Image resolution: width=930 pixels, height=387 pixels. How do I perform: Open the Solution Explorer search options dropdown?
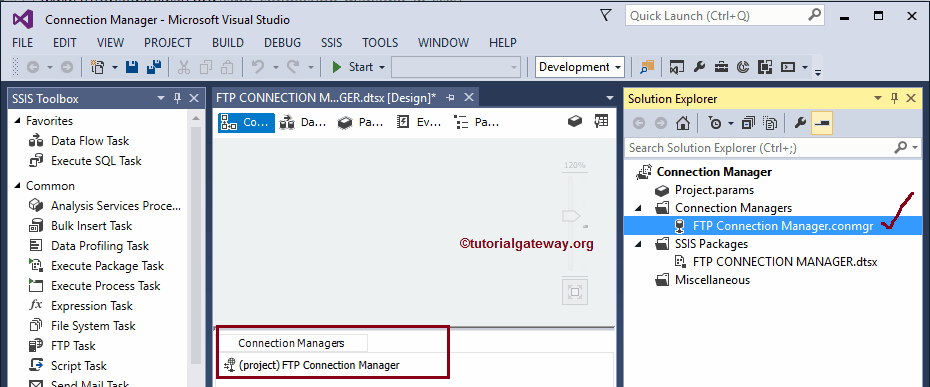click(915, 147)
